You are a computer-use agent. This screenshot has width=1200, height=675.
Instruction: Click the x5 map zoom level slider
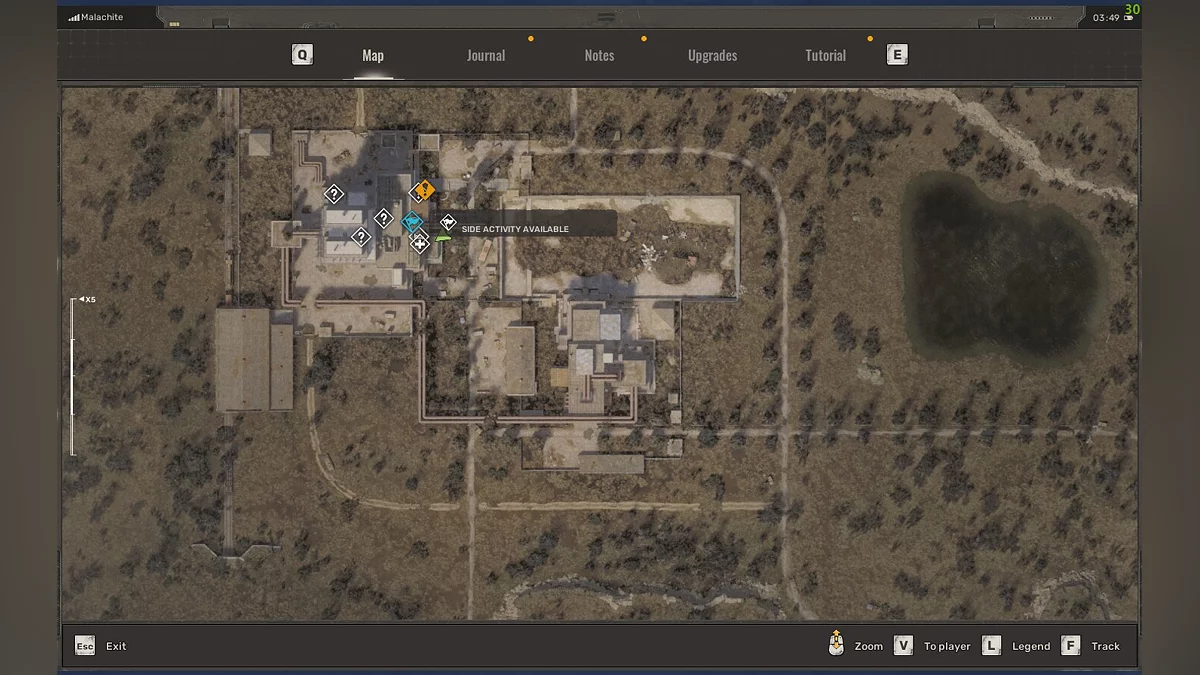[72, 376]
